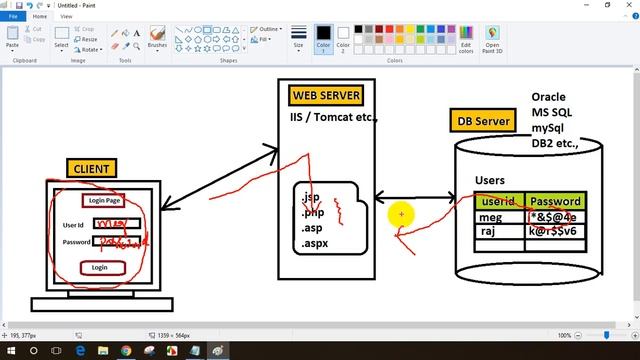Image resolution: width=640 pixels, height=360 pixels.
Task: Select the Text tool
Action: point(137,34)
